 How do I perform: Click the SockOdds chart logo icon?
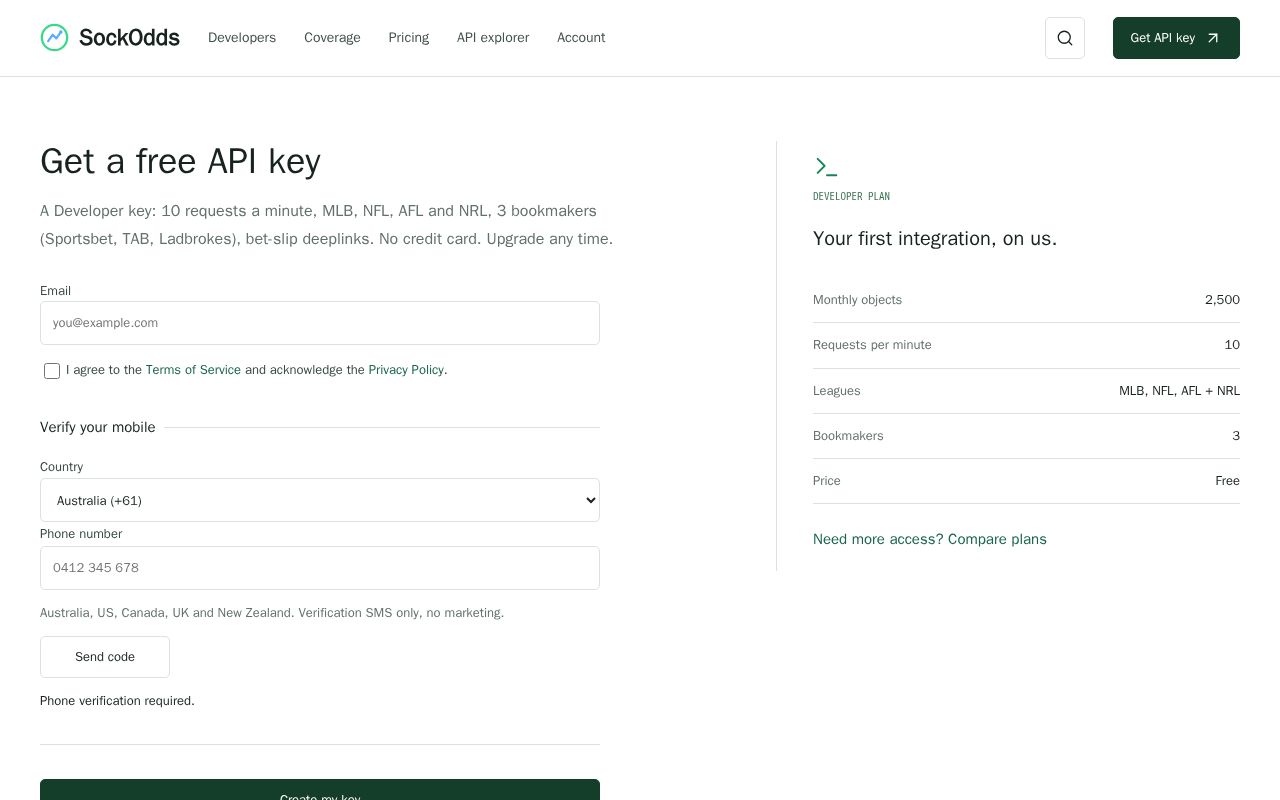[54, 38]
